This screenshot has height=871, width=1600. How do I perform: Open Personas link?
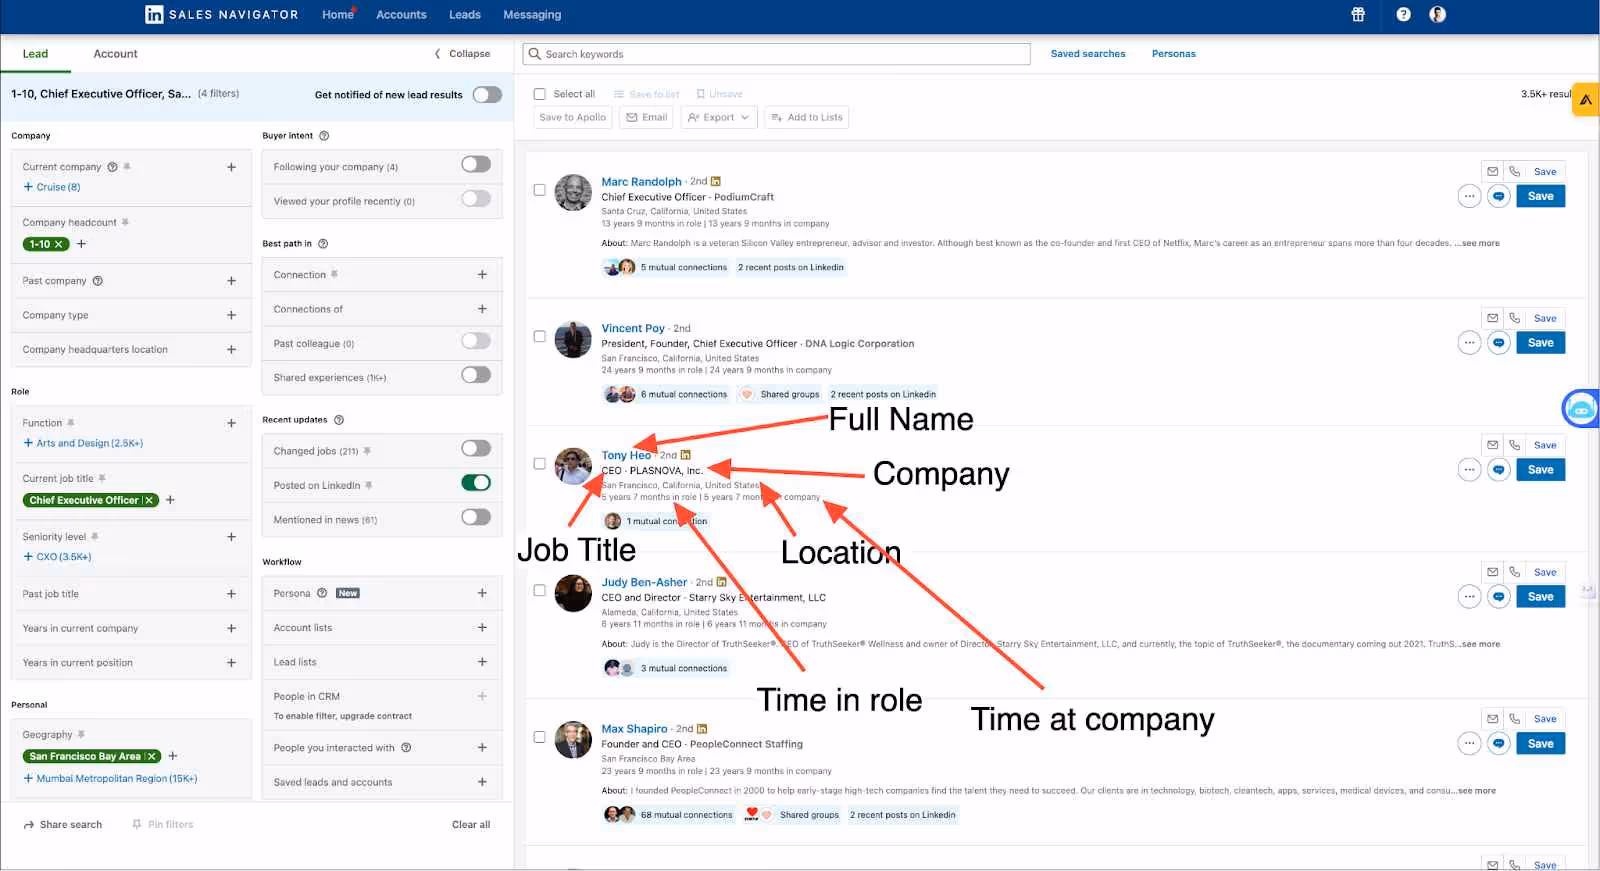tap(1174, 54)
